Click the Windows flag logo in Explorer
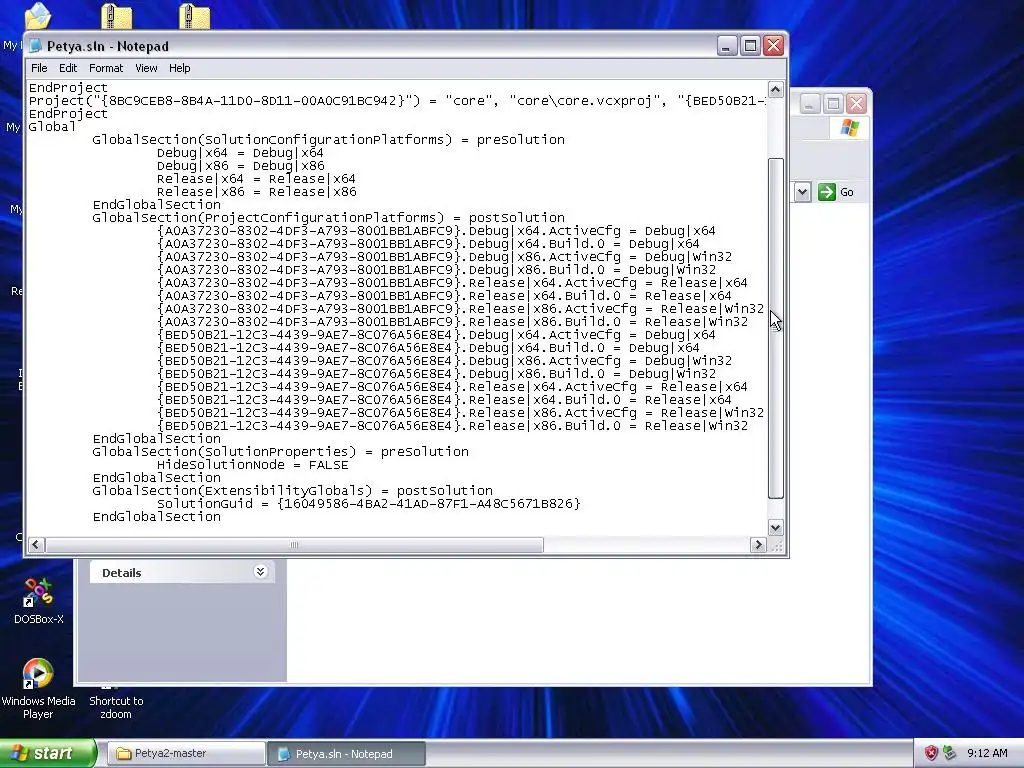Screen dimensions: 1024x768 [x=849, y=128]
